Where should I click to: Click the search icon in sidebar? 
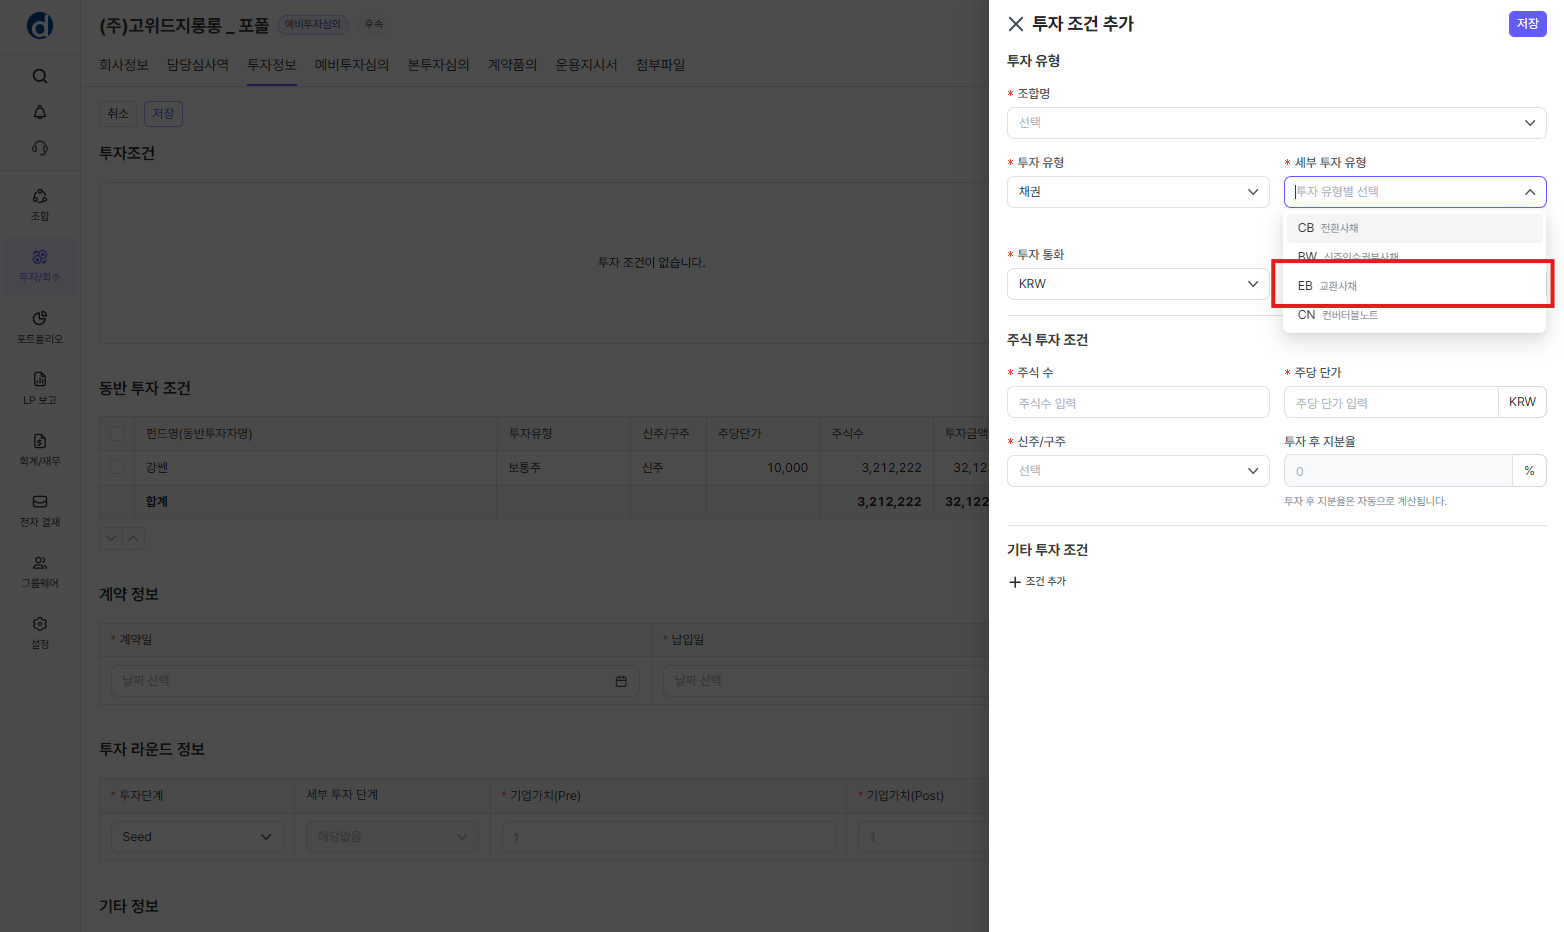tap(40, 76)
